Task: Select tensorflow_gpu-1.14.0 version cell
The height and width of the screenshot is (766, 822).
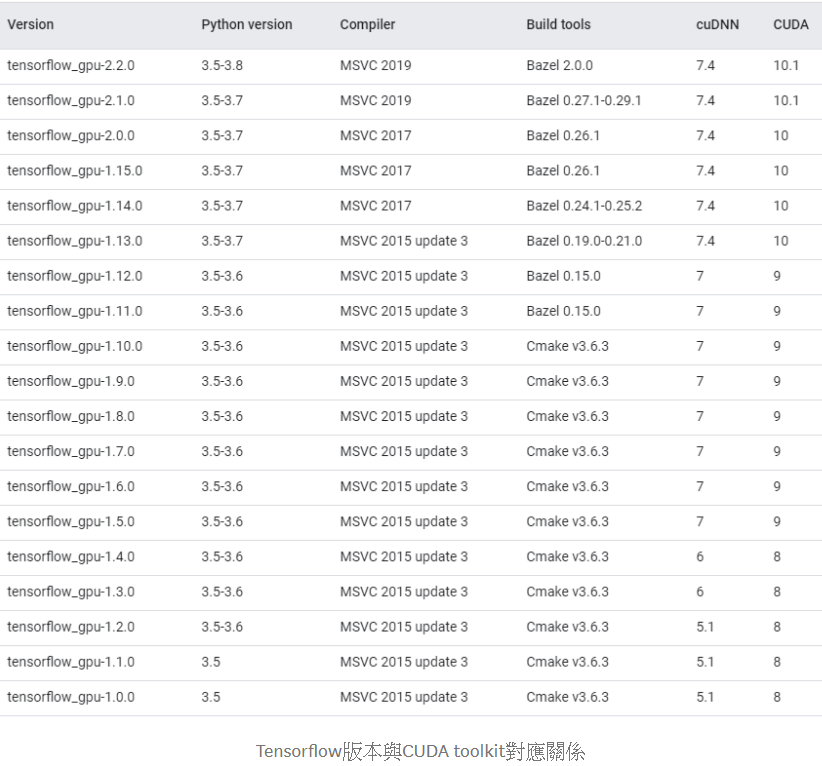Action: pos(74,206)
